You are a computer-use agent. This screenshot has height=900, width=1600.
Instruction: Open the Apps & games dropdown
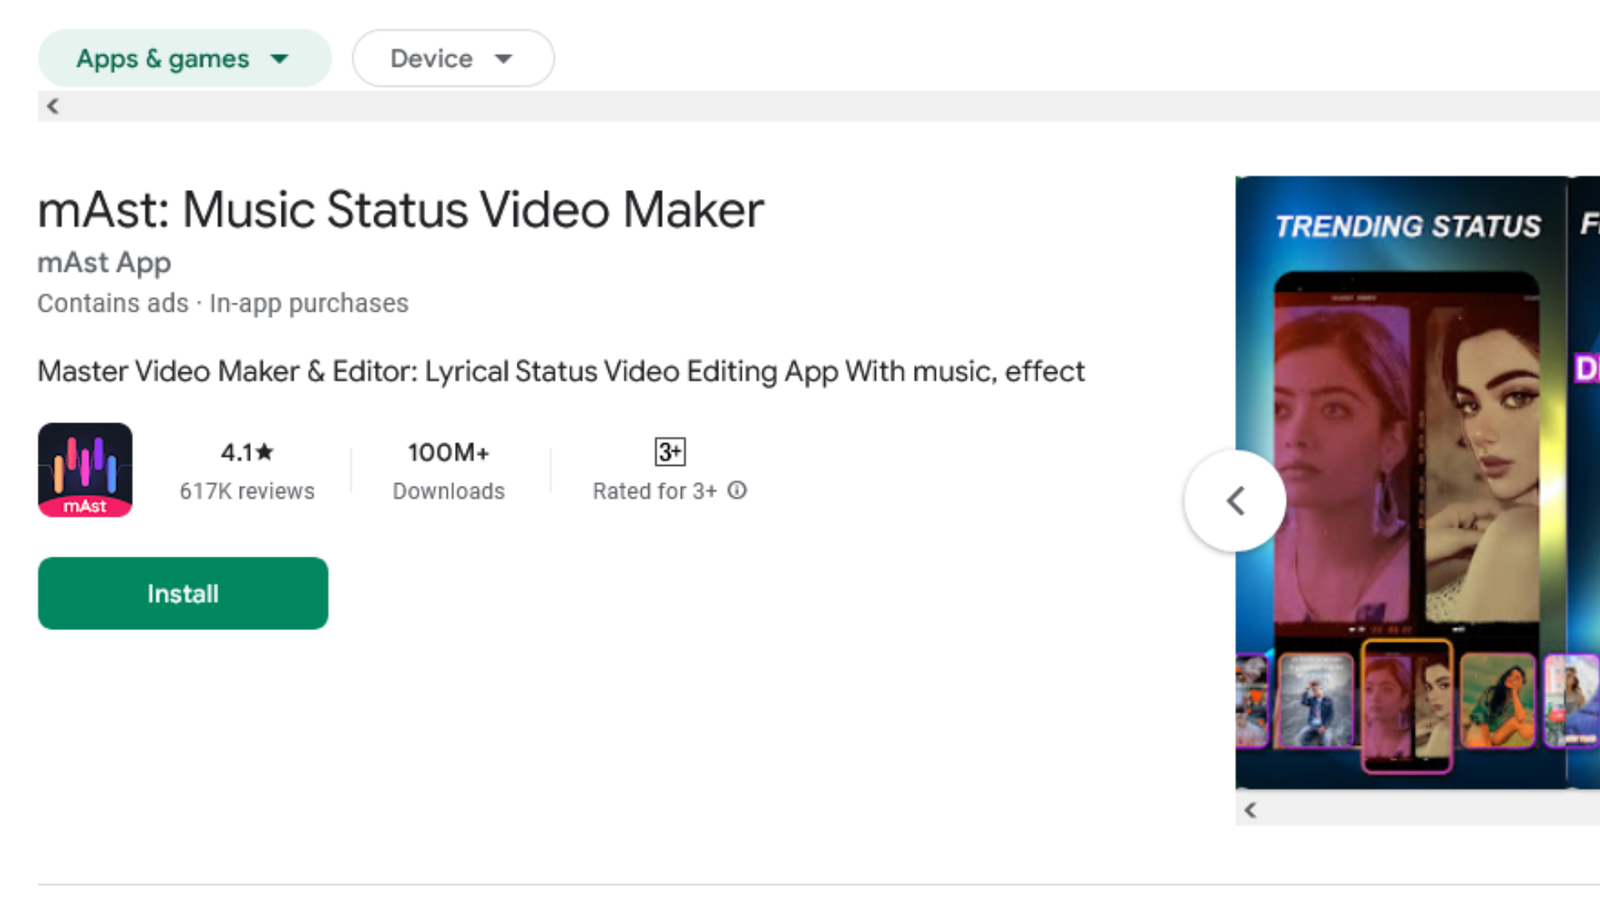pyautogui.click(x=184, y=58)
